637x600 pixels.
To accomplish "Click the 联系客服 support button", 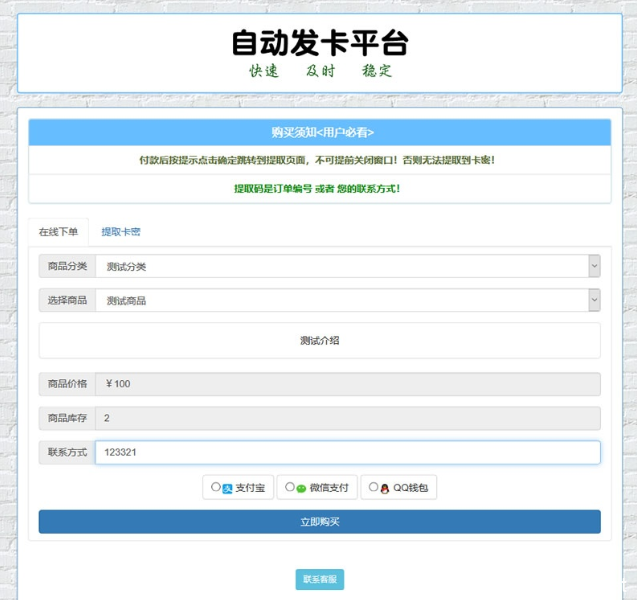I will pyautogui.click(x=320, y=579).
